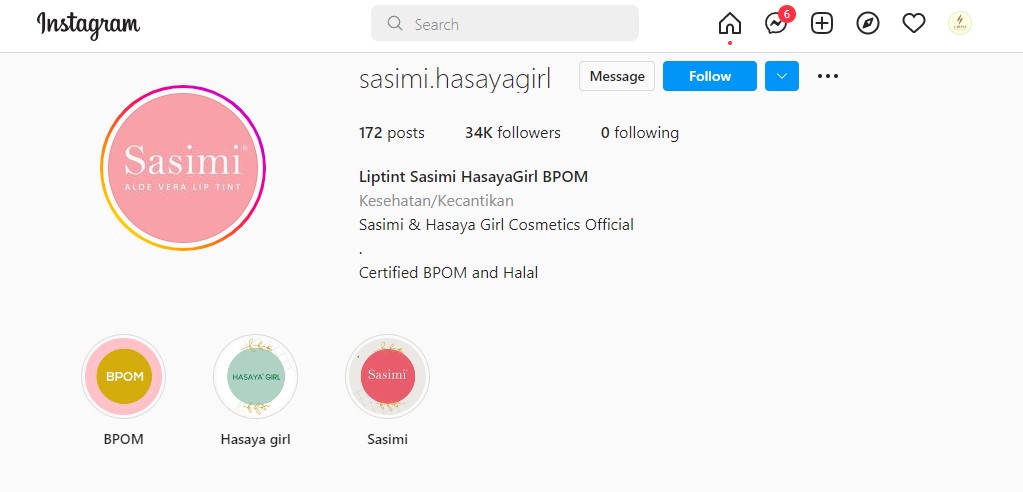Open the 0 following list
The height and width of the screenshot is (492, 1023).
tap(639, 133)
